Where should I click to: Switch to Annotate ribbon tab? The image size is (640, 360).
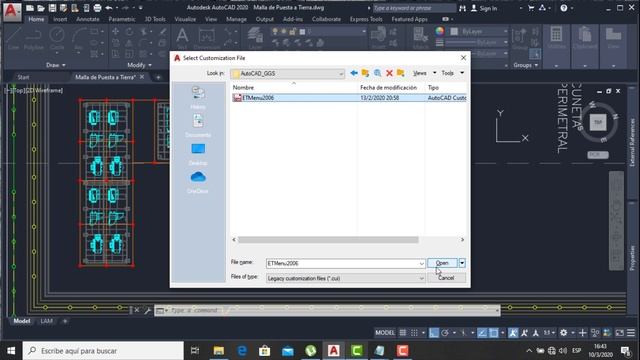tap(88, 19)
